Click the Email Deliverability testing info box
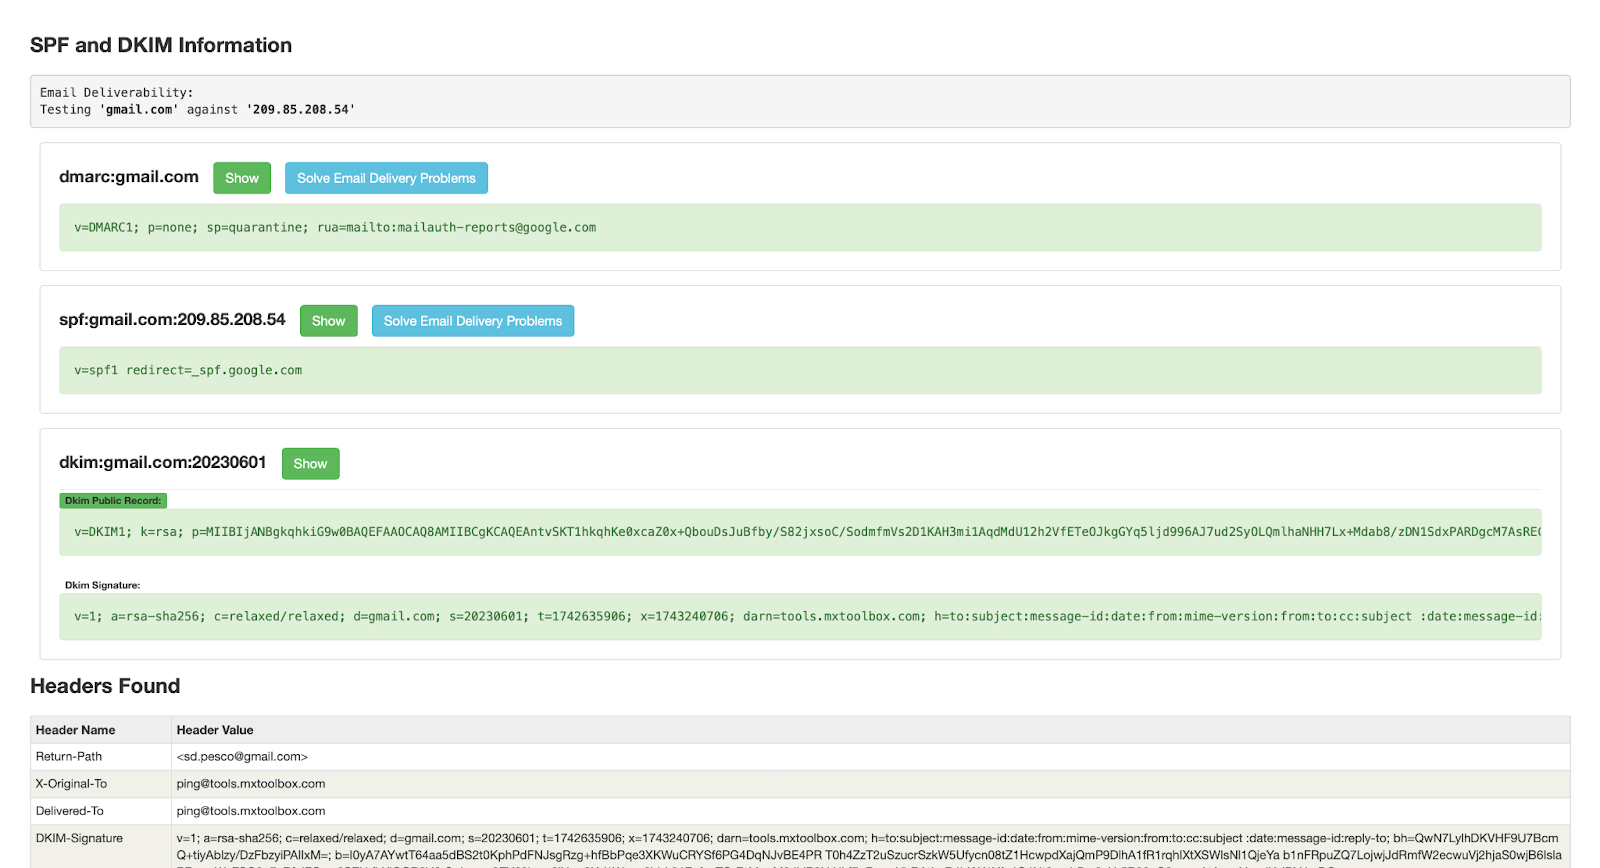Screen dimensions: 1600x868 click(800, 101)
